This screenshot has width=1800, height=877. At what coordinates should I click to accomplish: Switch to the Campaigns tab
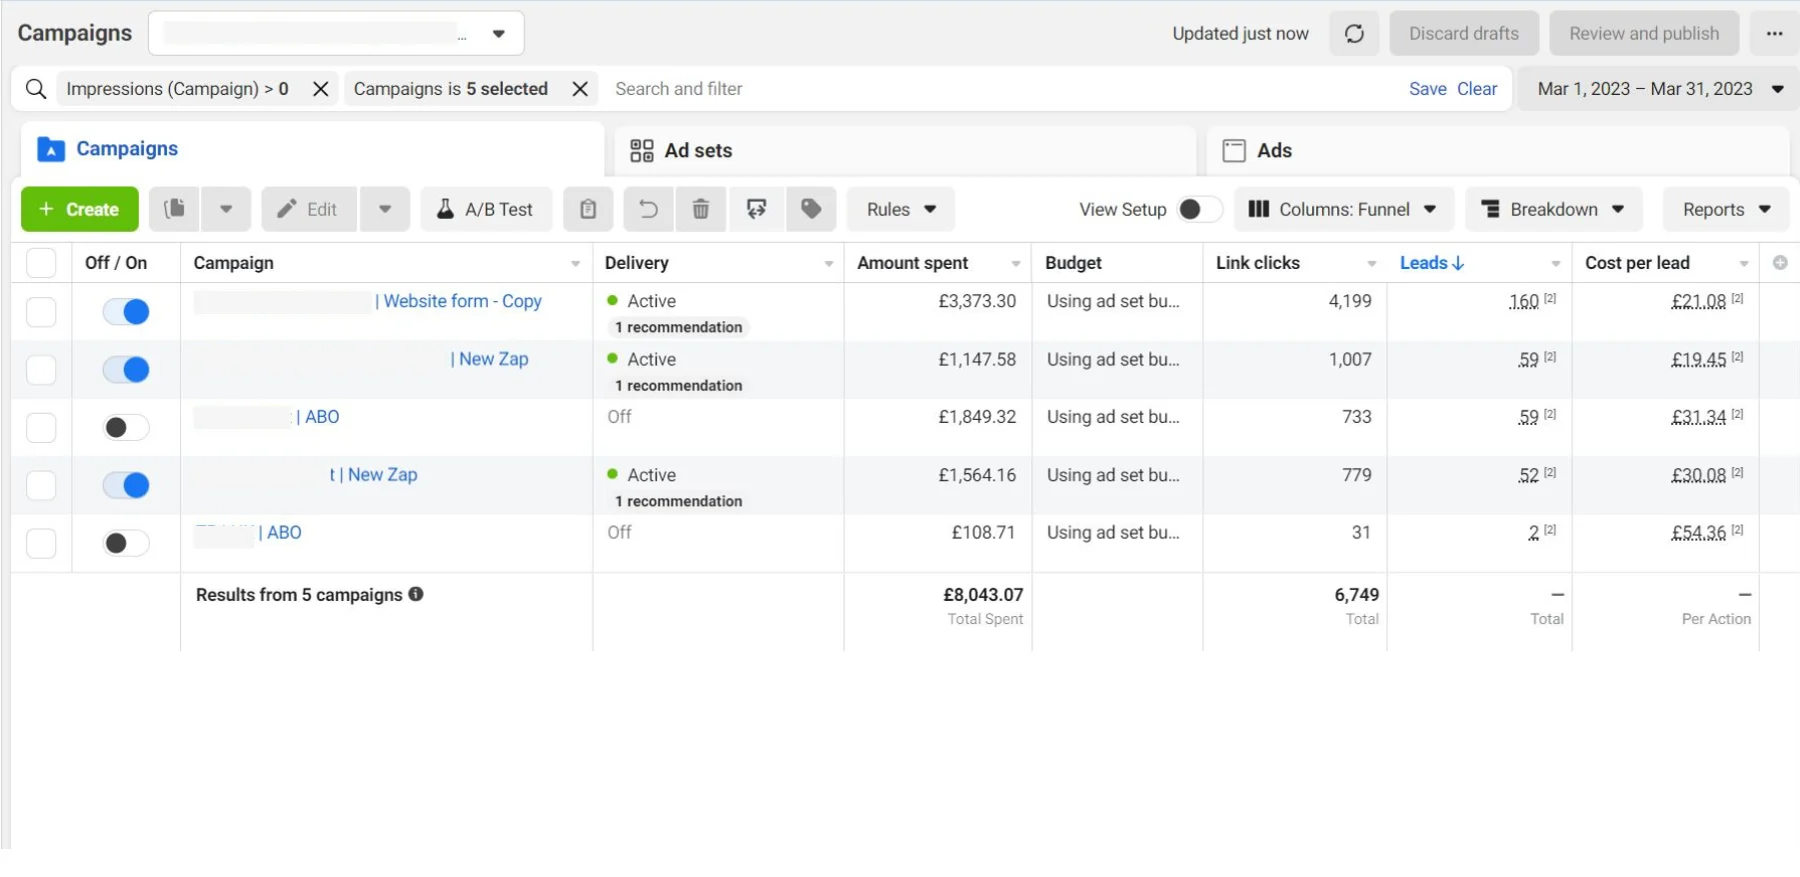pos(312,149)
